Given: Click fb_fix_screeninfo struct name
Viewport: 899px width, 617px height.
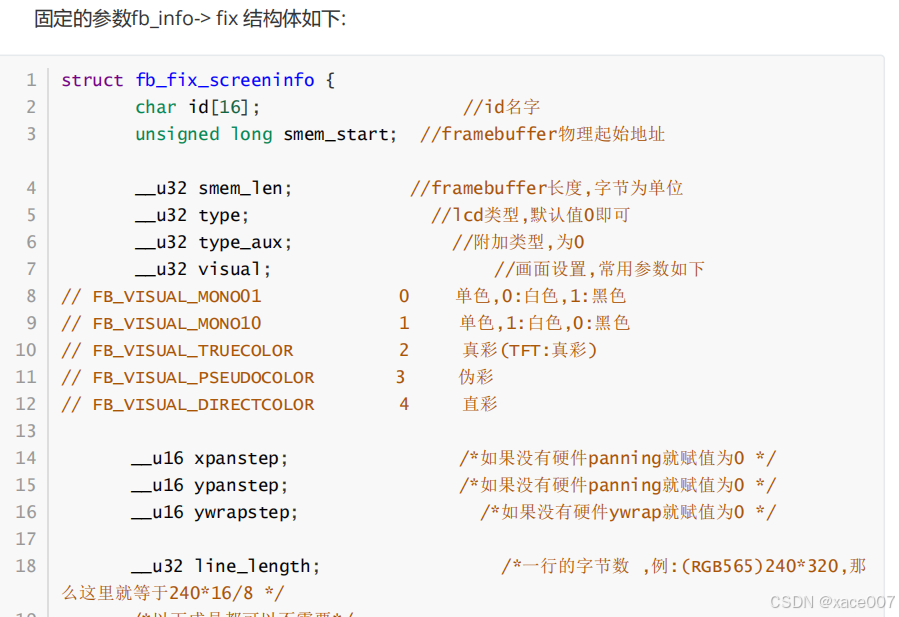Looking at the screenshot, I should 225,80.
